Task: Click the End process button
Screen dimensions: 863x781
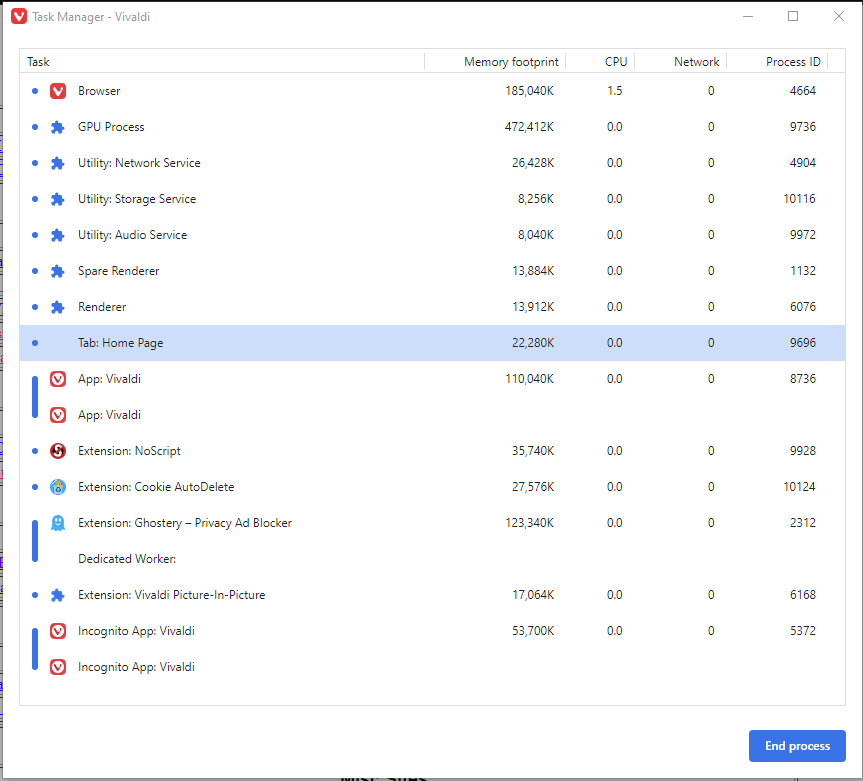Action: pos(797,746)
